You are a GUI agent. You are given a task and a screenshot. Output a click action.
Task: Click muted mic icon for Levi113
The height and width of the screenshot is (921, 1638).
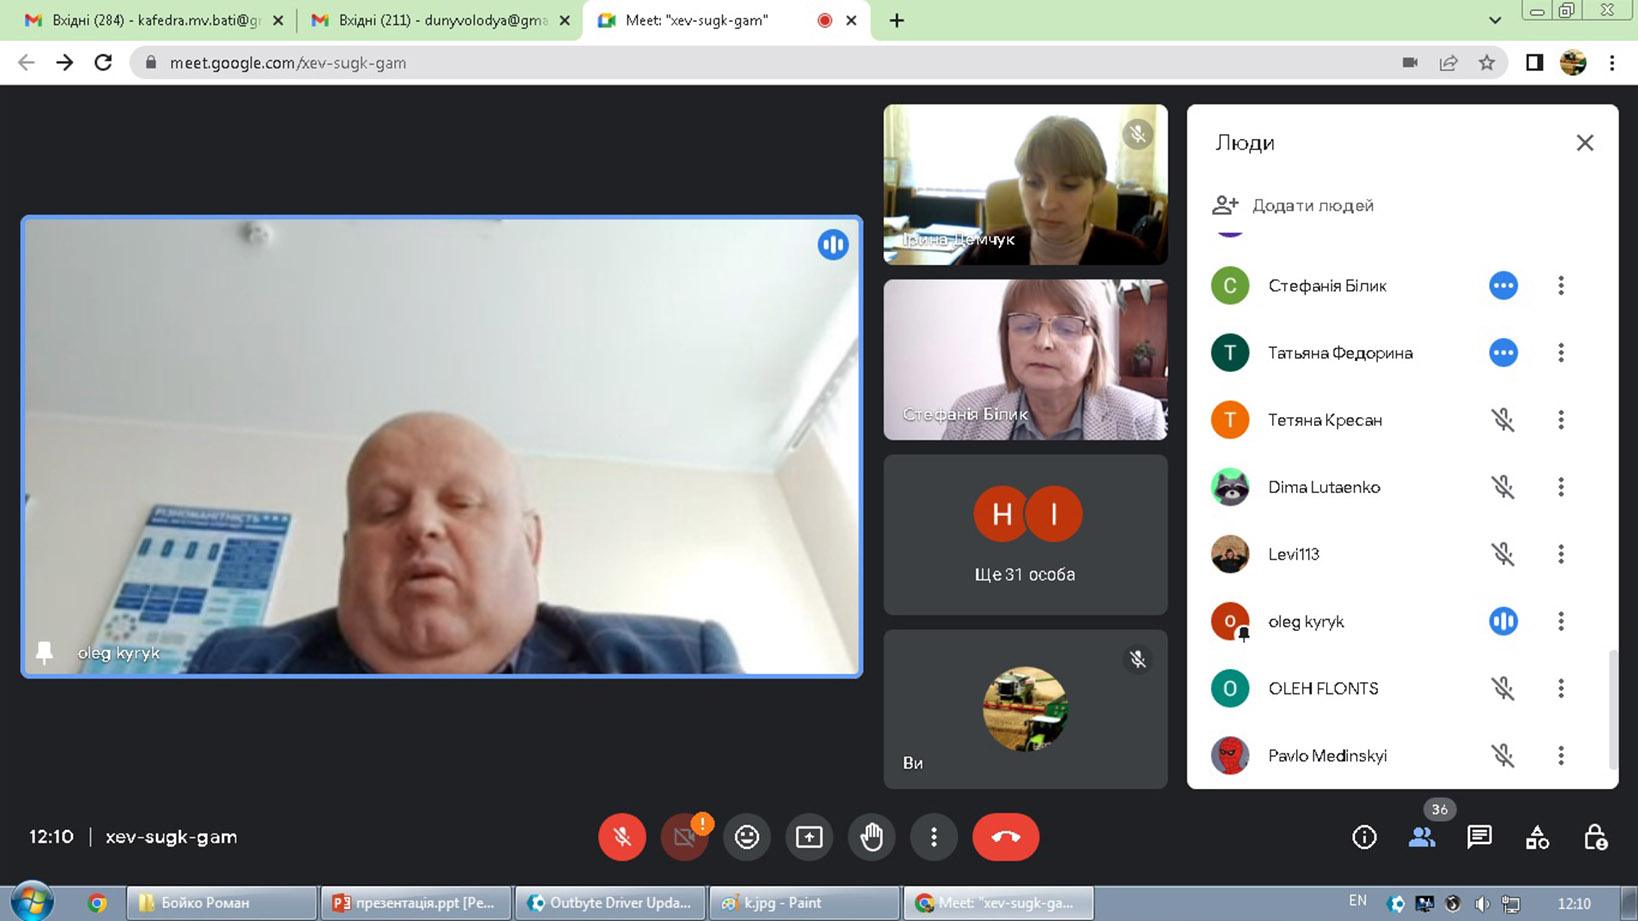click(1503, 554)
